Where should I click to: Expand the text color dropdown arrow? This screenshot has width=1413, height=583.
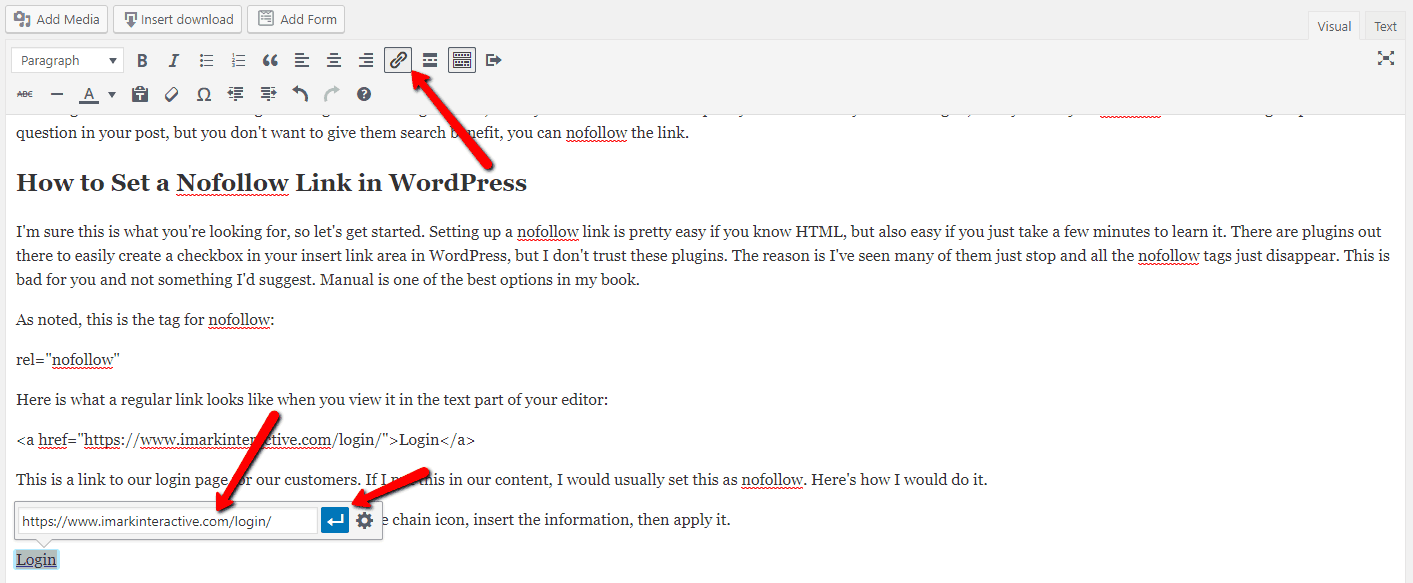(110, 93)
